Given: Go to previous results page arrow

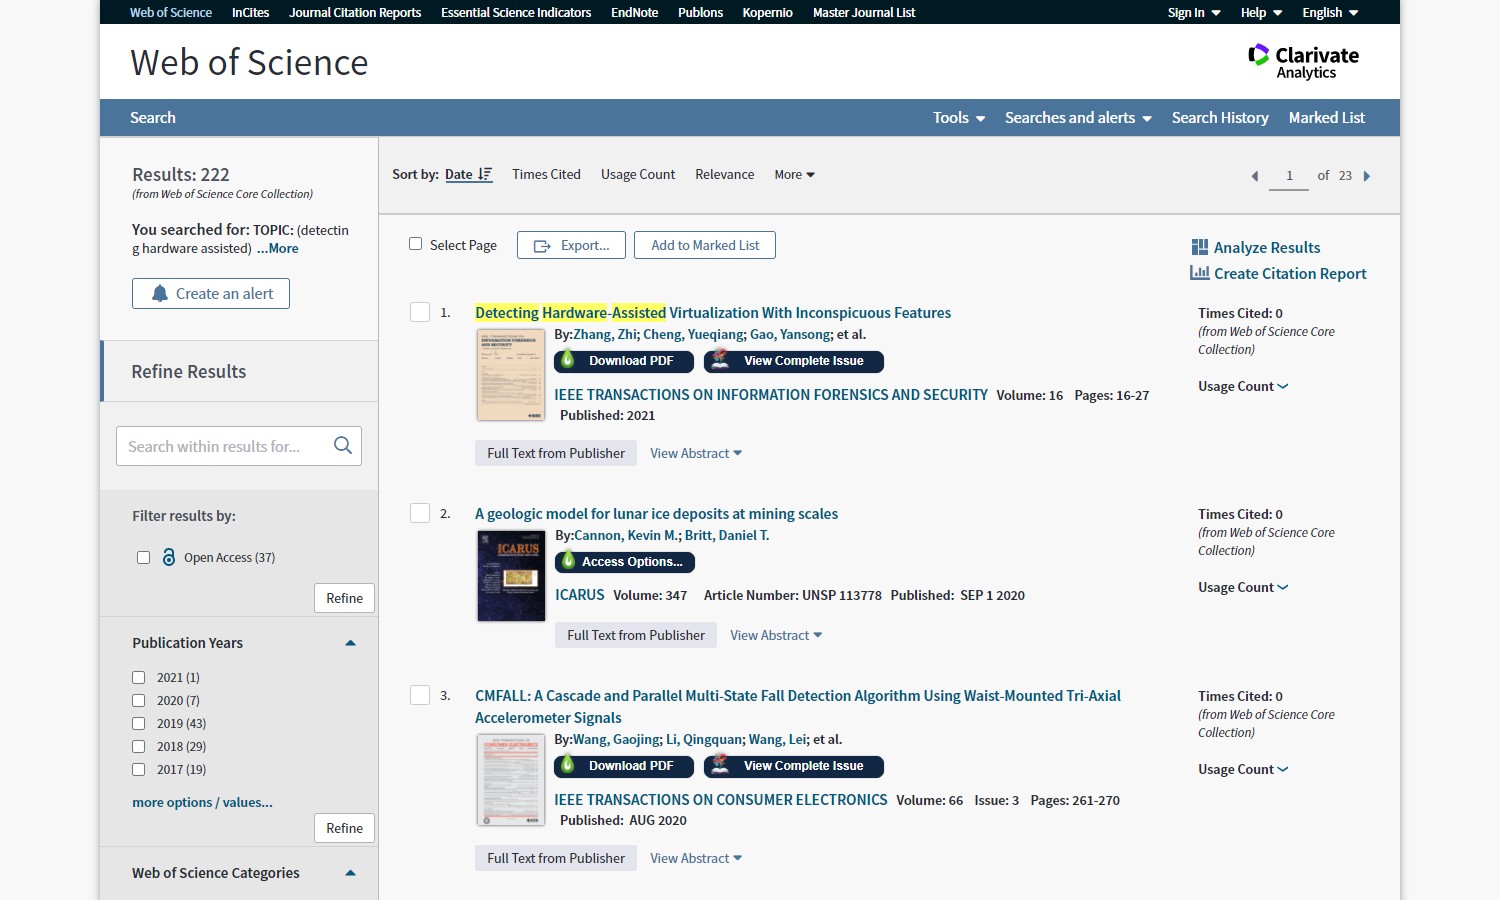Looking at the screenshot, I should (1255, 176).
